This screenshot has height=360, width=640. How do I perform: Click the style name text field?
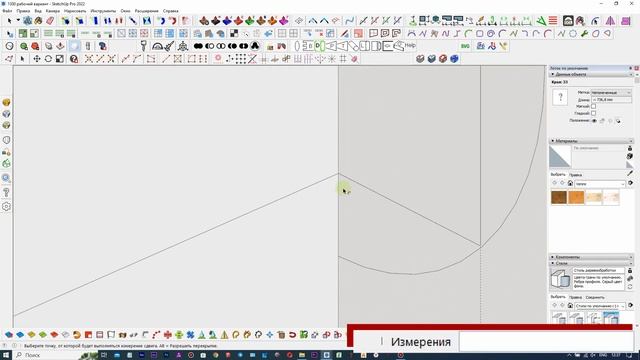[x=598, y=271]
